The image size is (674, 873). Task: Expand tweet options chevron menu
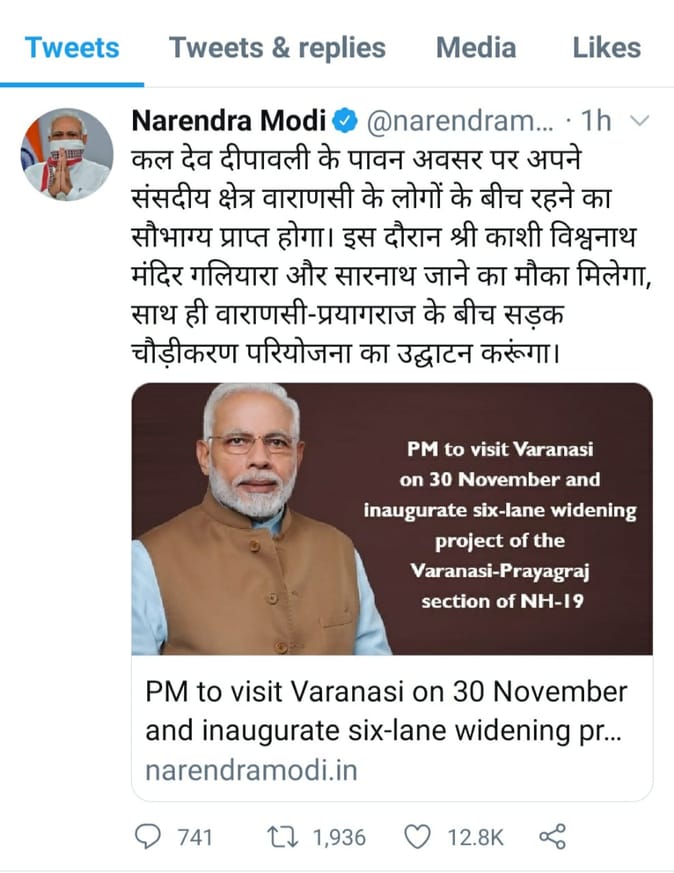click(641, 120)
